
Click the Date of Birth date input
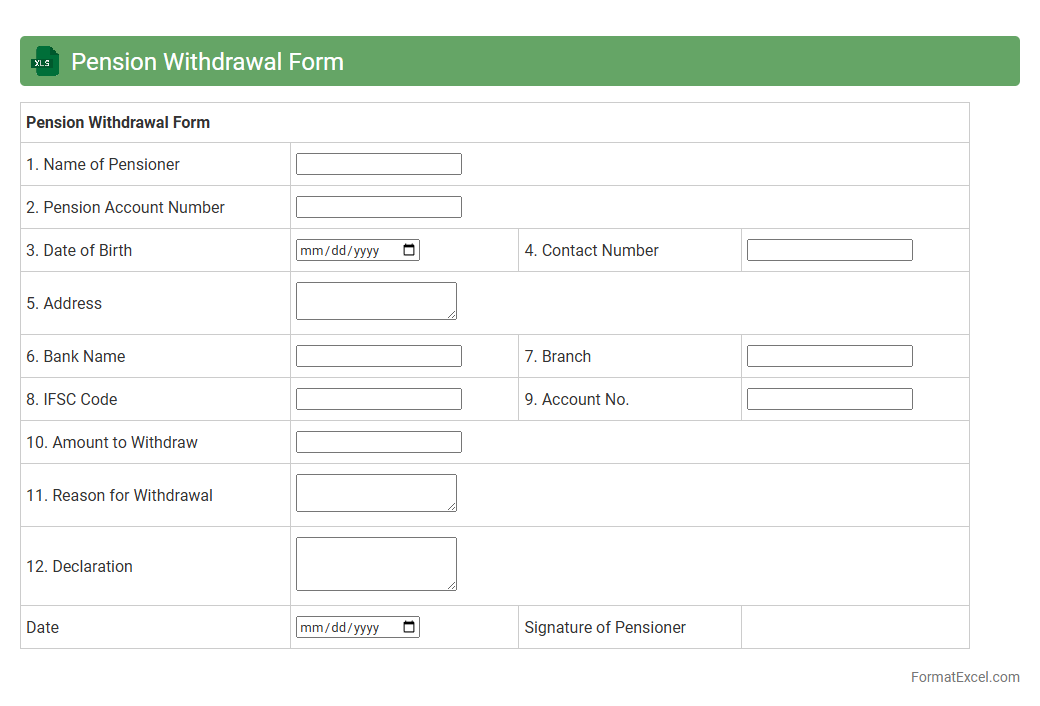point(345,250)
